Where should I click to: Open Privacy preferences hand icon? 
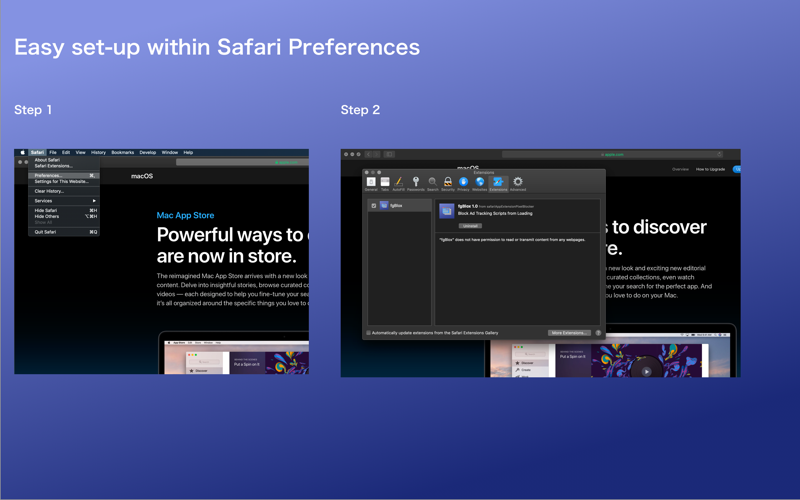pyautogui.click(x=463, y=182)
